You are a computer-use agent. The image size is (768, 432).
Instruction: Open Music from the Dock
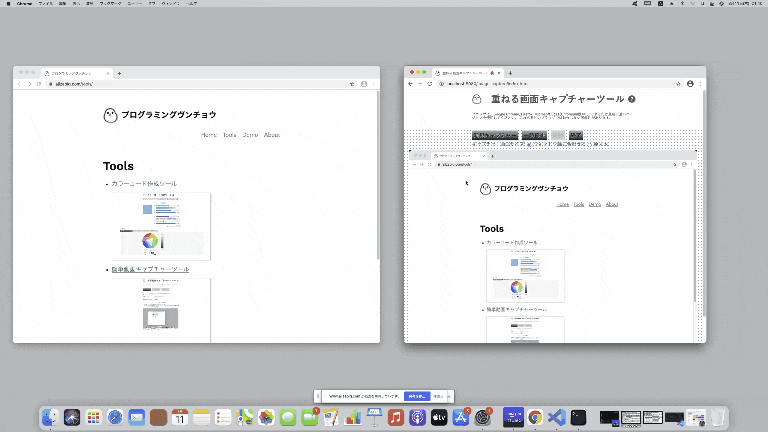tap(396, 417)
